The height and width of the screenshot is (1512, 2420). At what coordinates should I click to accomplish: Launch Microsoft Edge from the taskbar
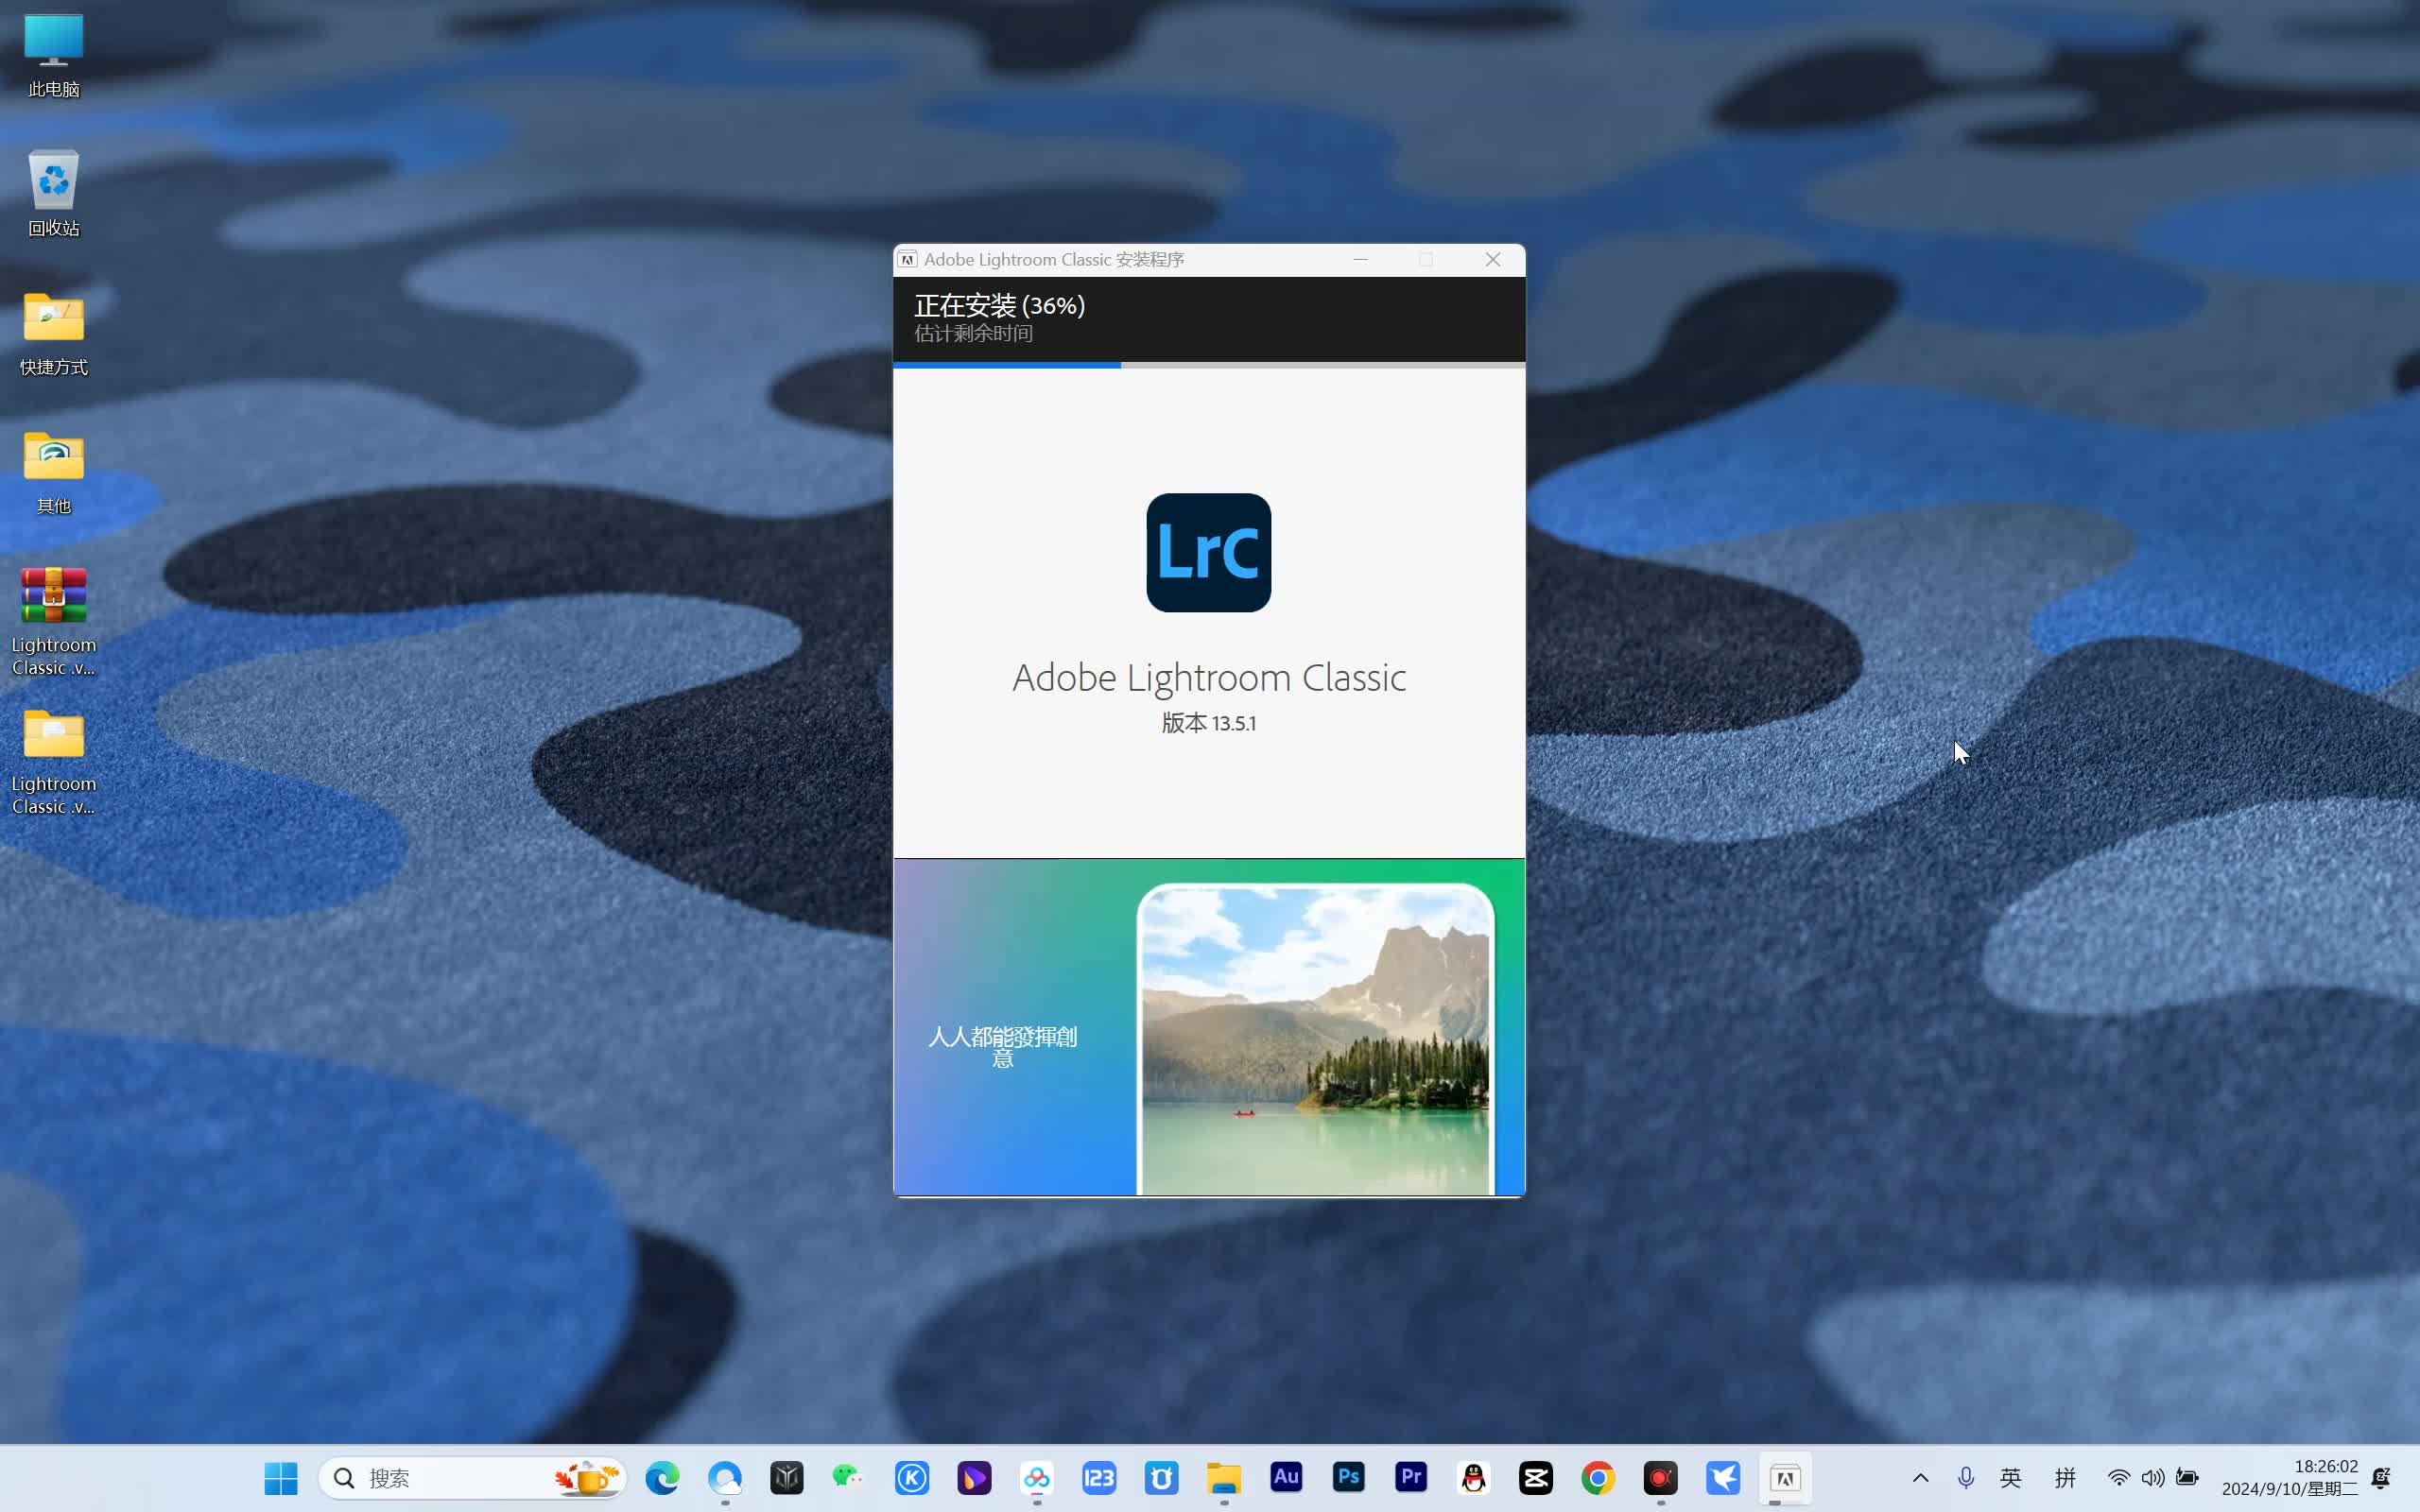[662, 1477]
